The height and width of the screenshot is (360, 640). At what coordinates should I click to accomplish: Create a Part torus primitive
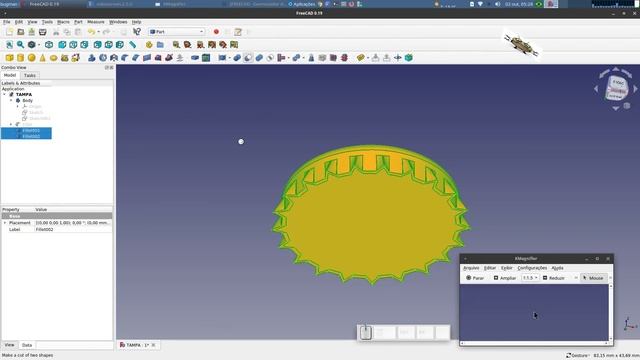[x=53, y=58]
